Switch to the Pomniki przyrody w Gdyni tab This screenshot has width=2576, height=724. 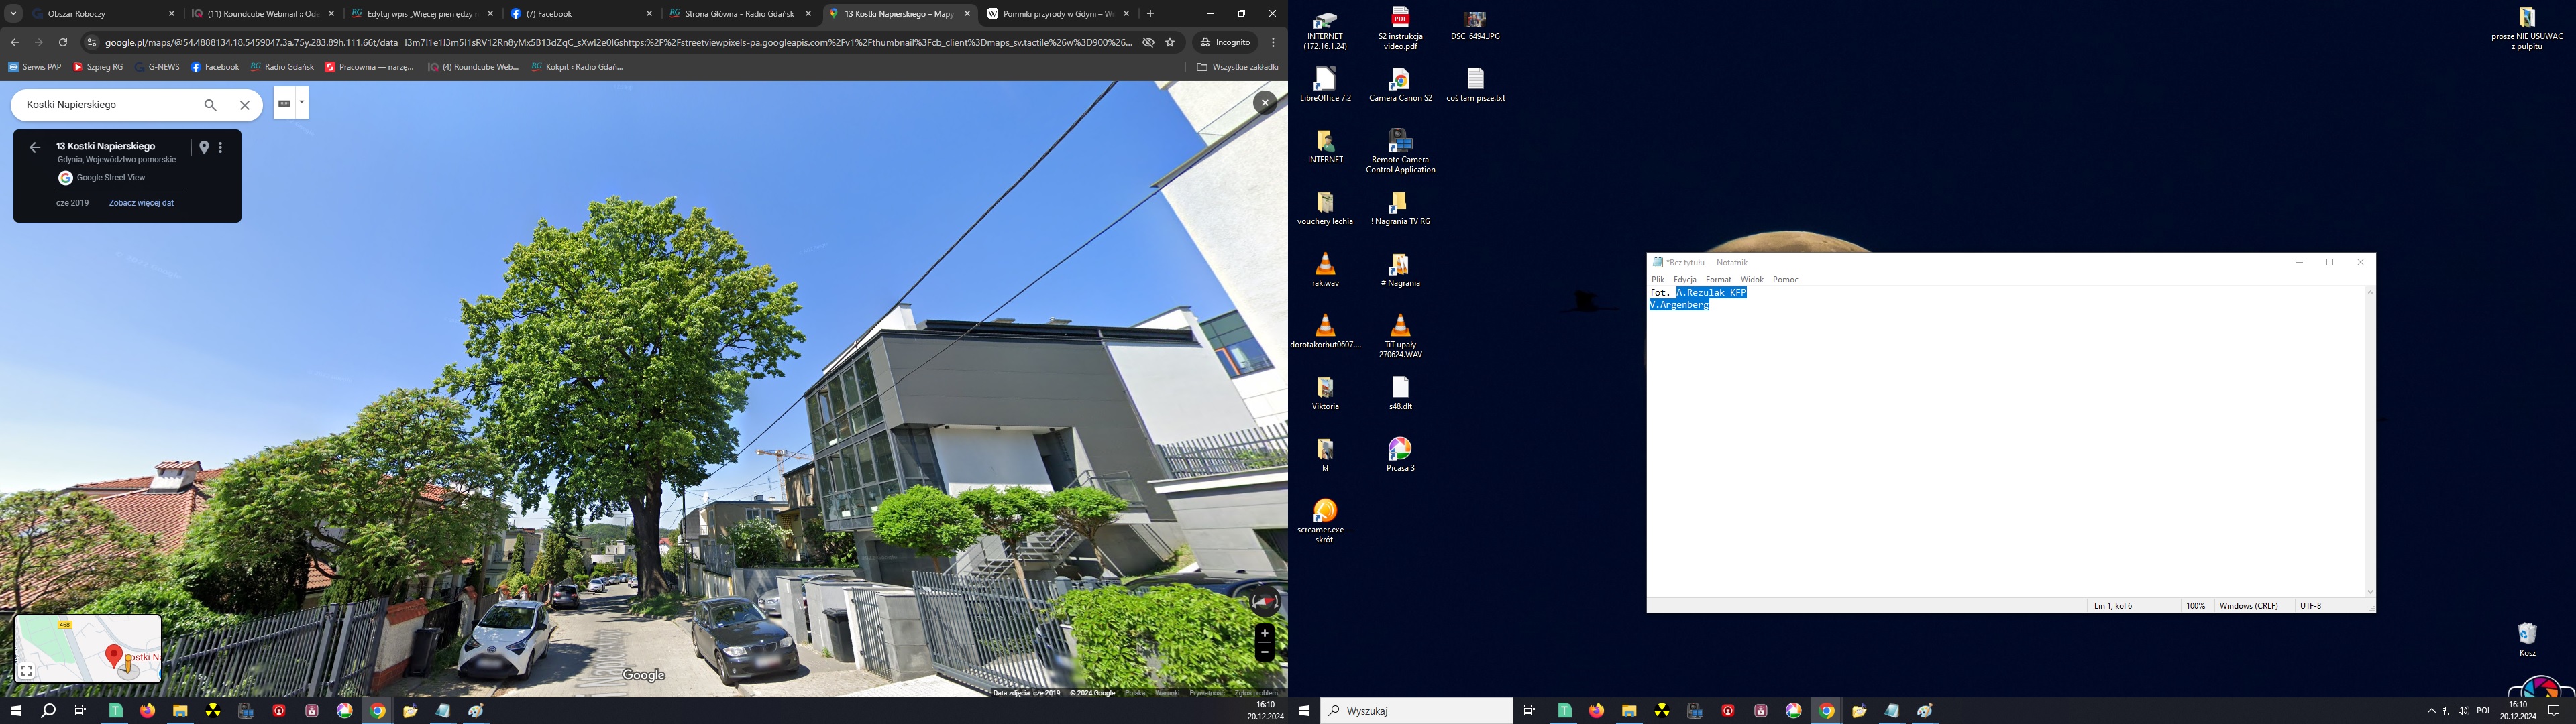pyautogui.click(x=1057, y=14)
